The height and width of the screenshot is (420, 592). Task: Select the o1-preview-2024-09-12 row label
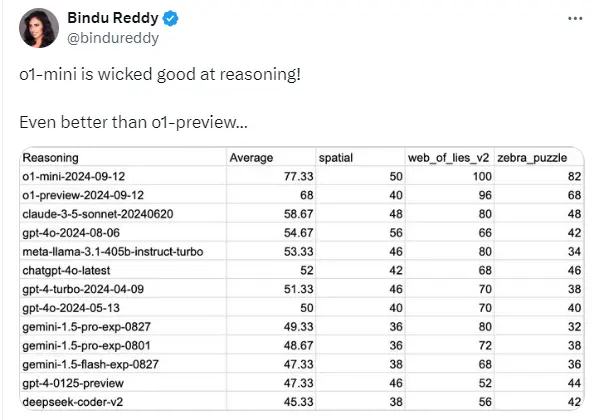click(83, 195)
